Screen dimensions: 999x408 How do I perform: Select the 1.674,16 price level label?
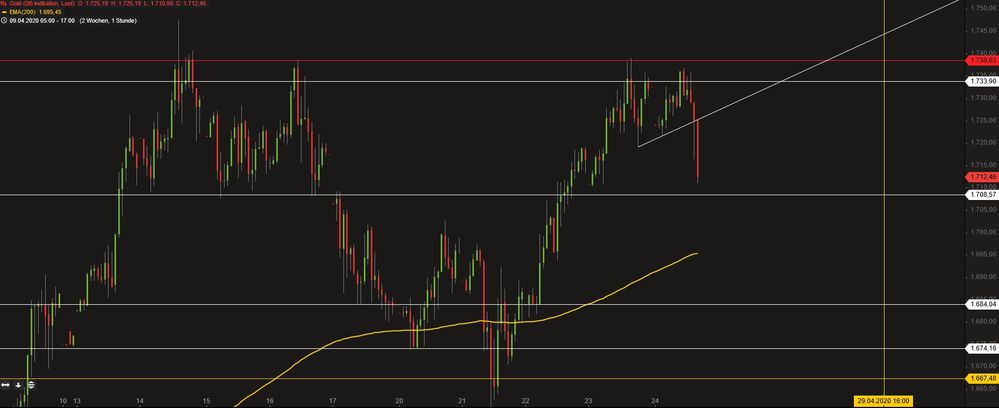[x=980, y=349]
